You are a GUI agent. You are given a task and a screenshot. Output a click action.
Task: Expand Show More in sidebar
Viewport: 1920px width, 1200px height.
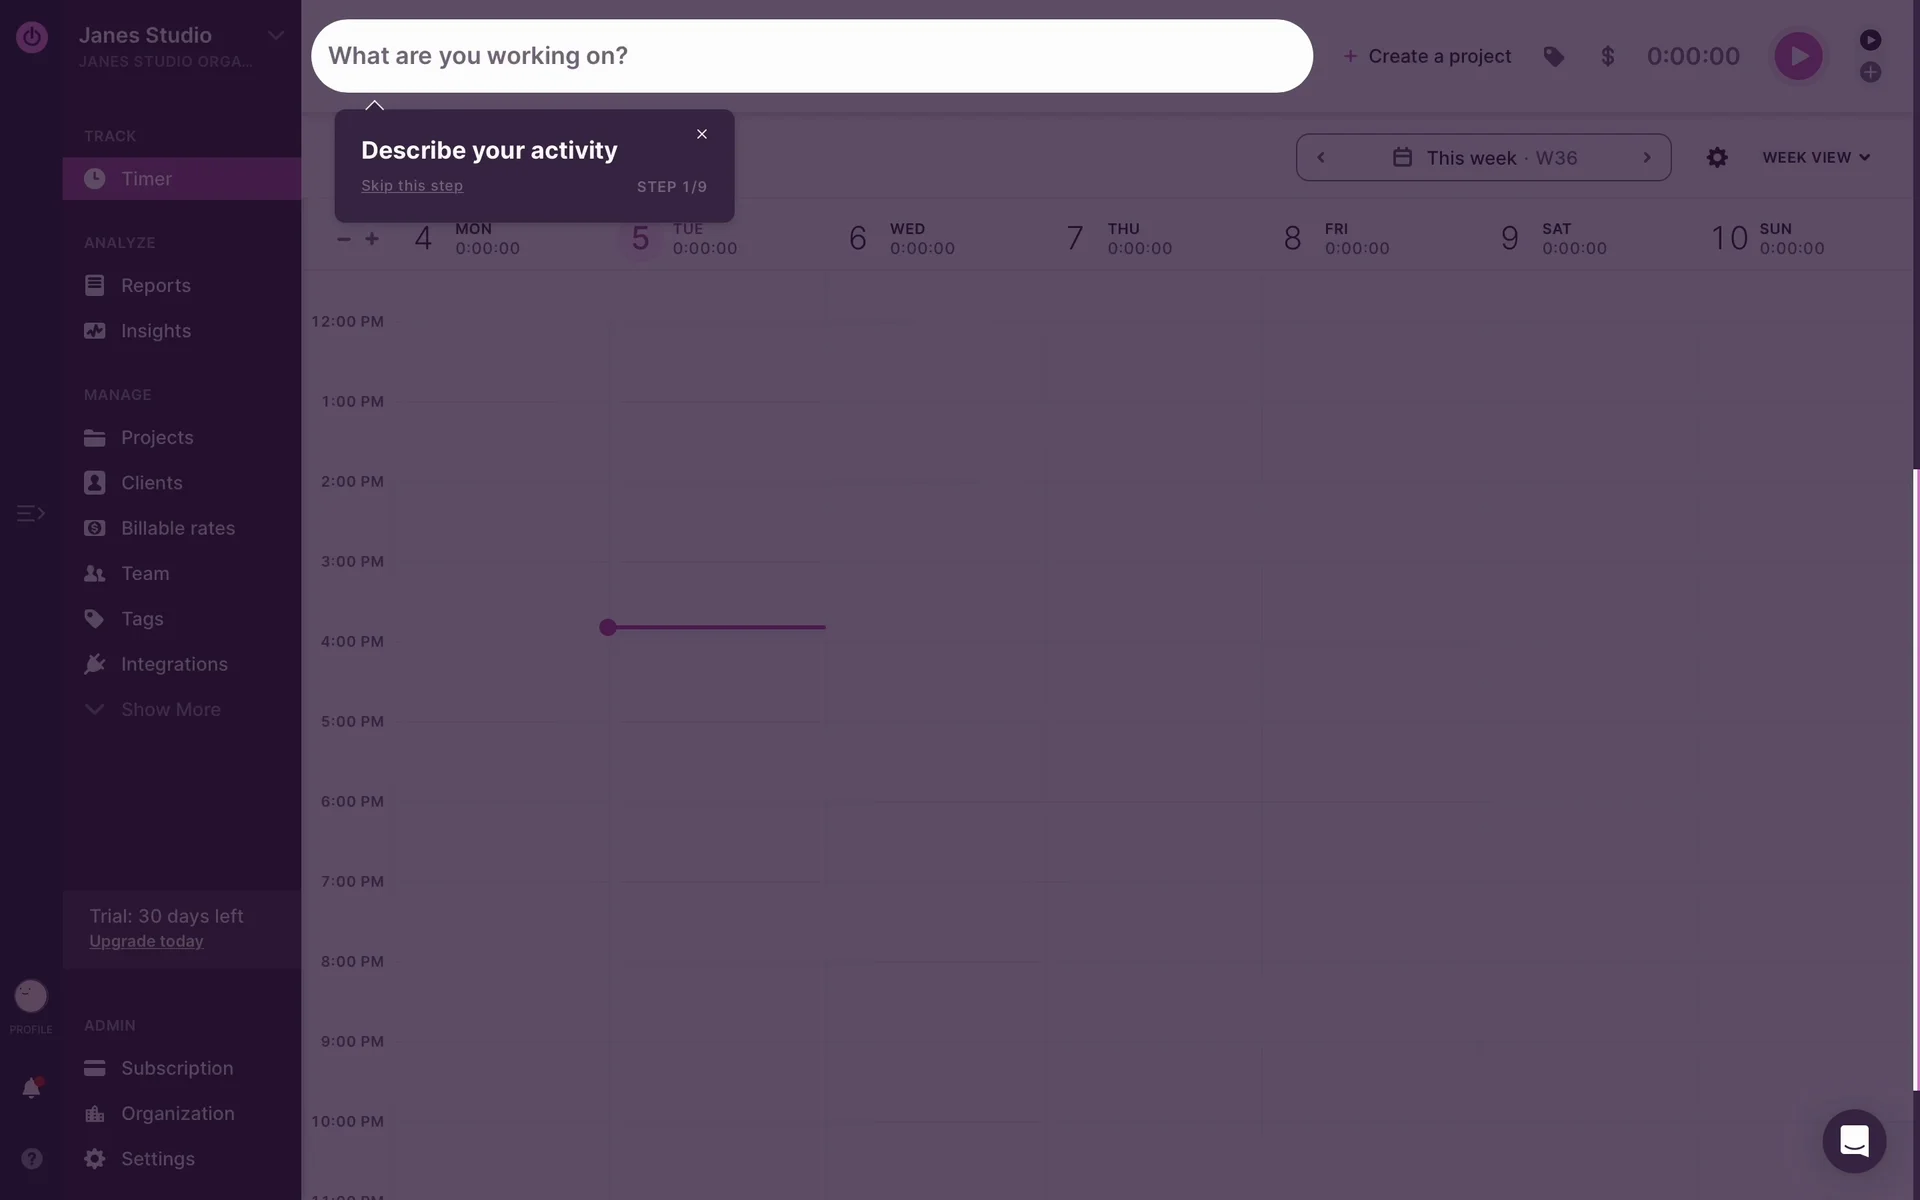pos(170,709)
